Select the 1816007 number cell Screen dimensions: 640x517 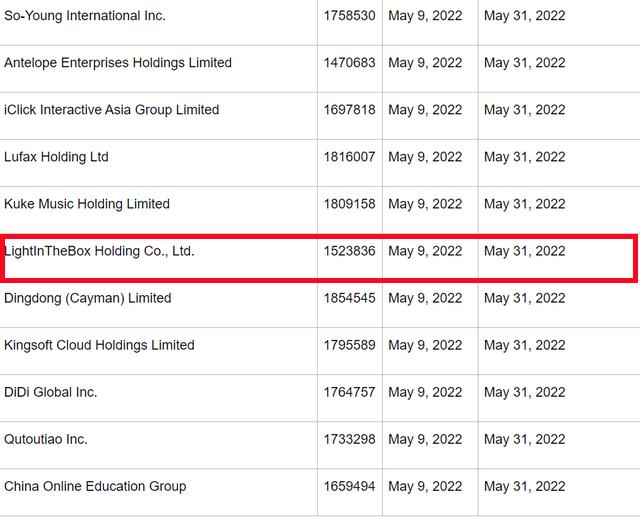349,157
